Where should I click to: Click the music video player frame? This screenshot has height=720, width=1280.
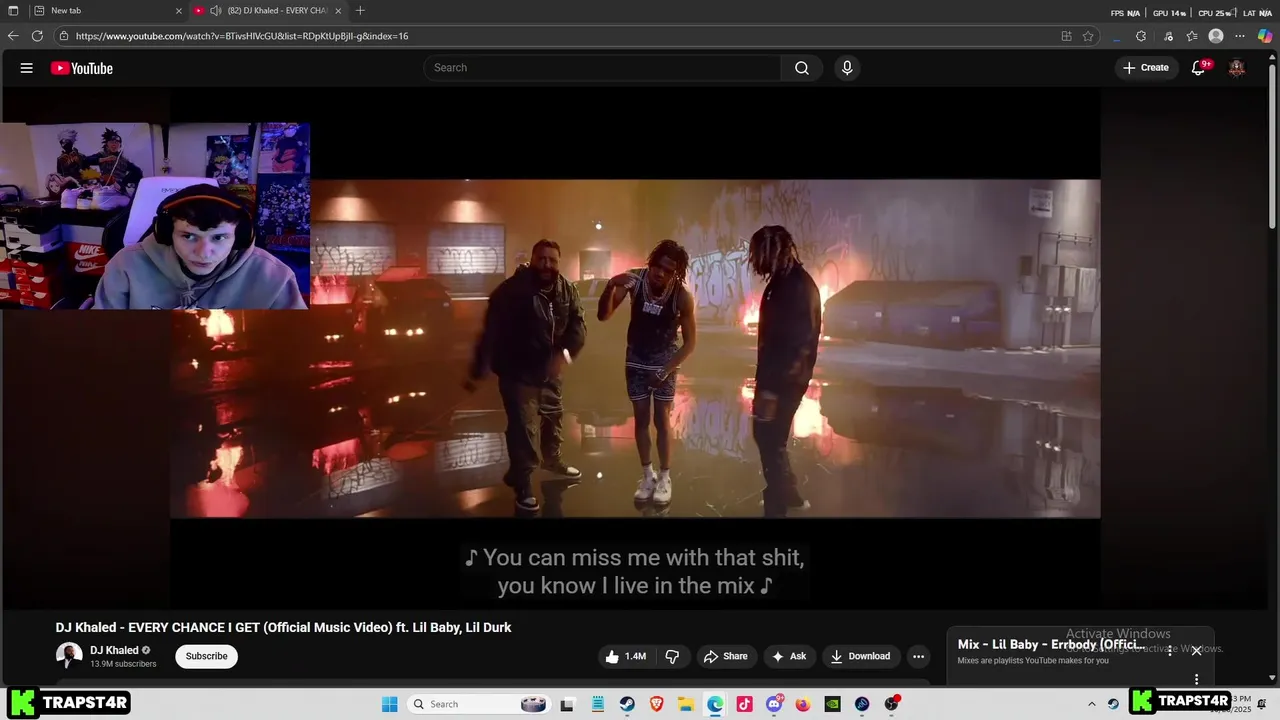click(x=635, y=348)
